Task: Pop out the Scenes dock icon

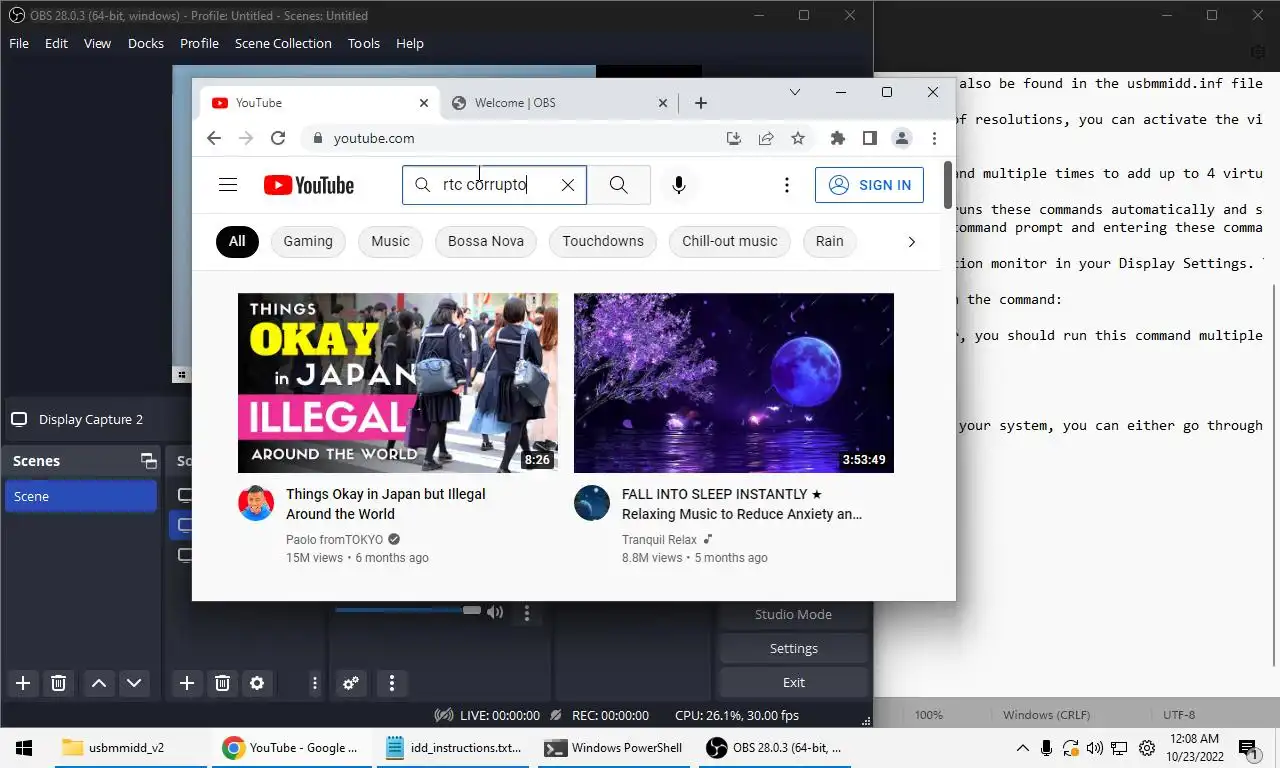Action: 149,461
